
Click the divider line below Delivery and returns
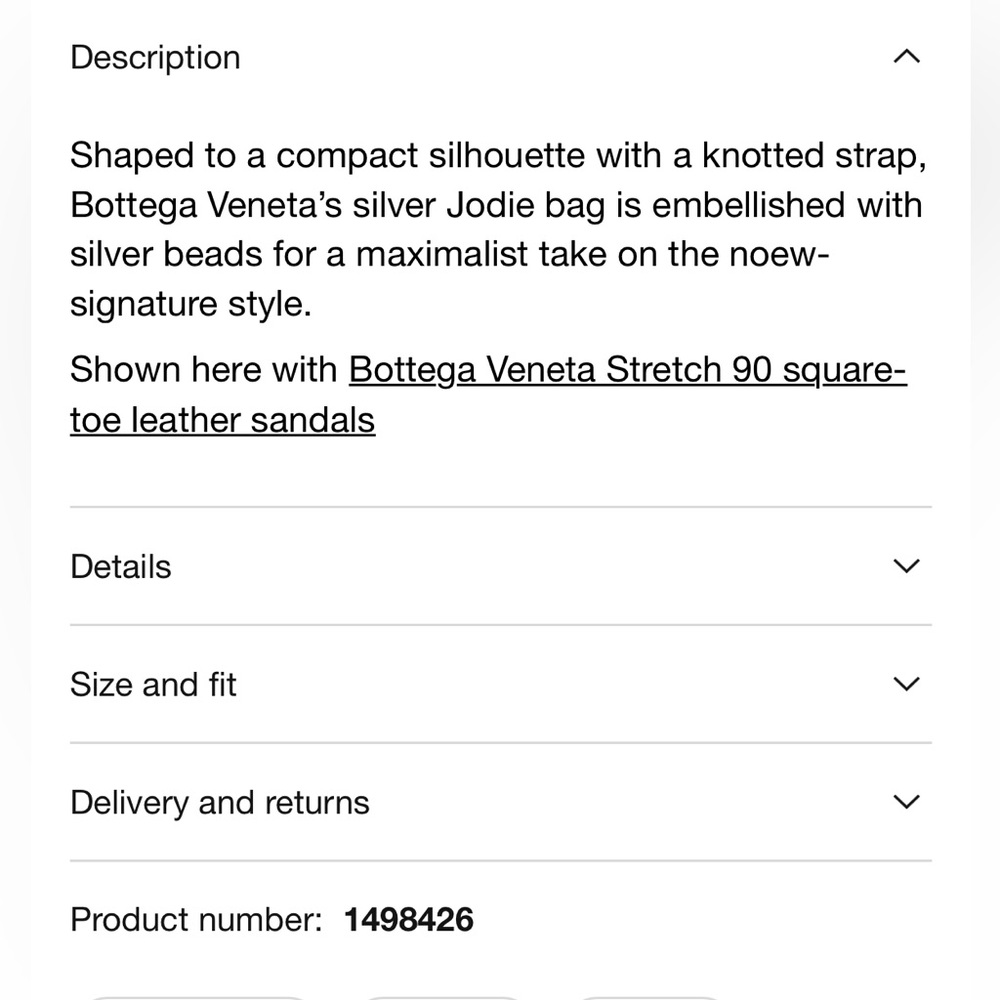[x=500, y=861]
